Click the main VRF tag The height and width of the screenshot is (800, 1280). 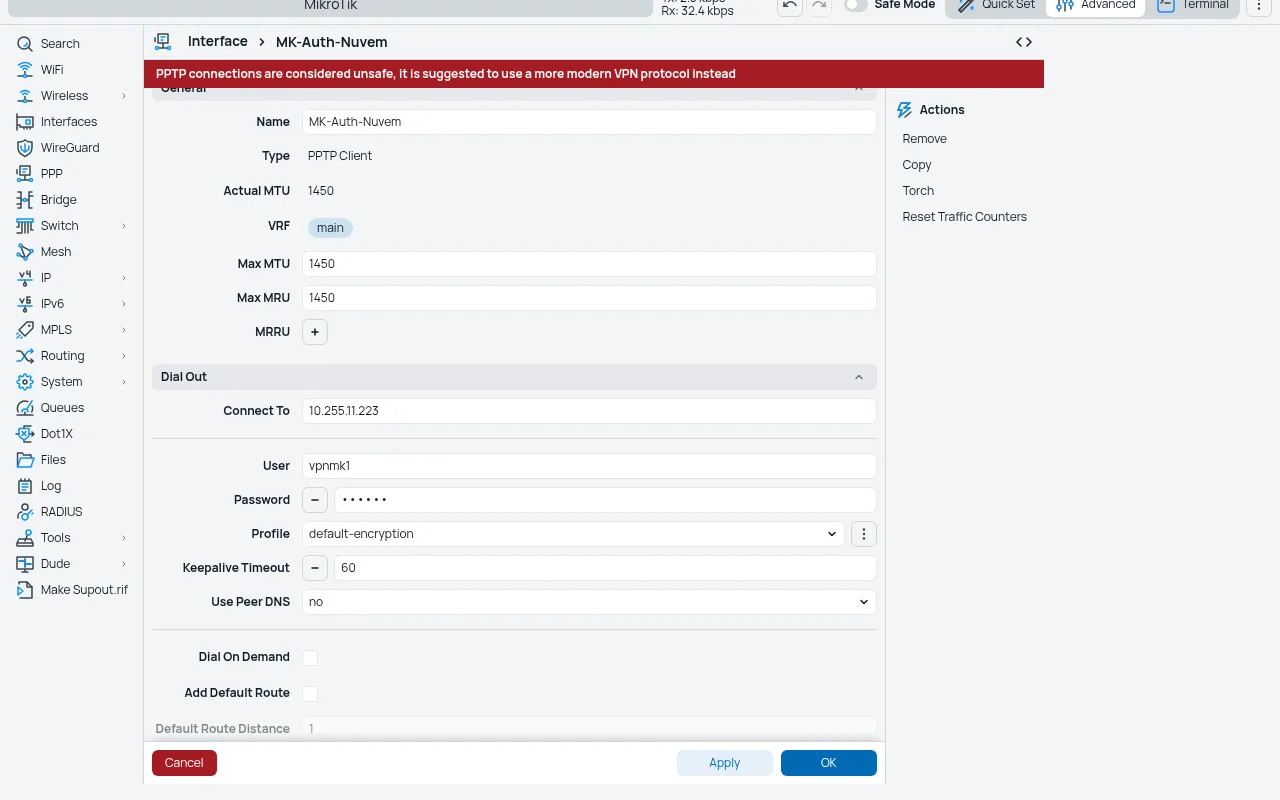pos(330,228)
